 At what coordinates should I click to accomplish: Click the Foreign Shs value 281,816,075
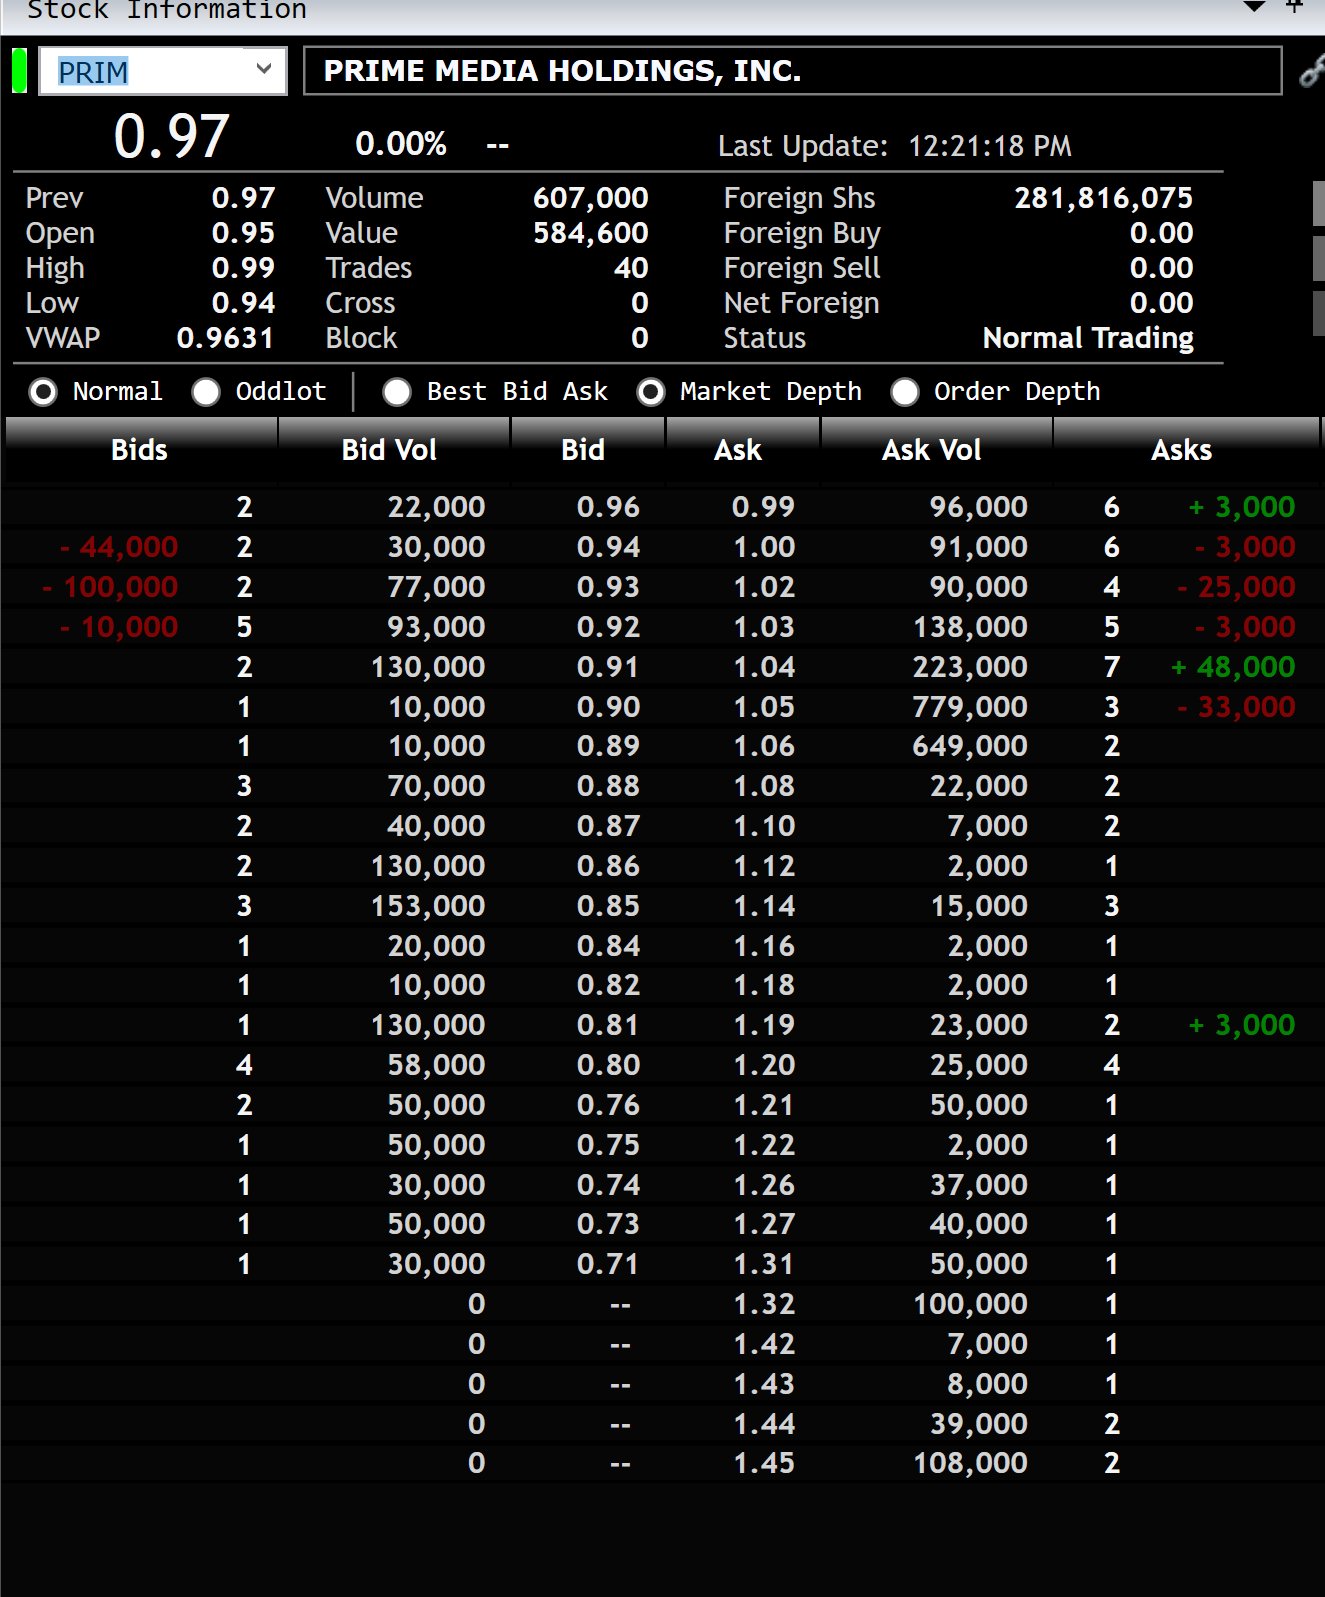click(1104, 198)
